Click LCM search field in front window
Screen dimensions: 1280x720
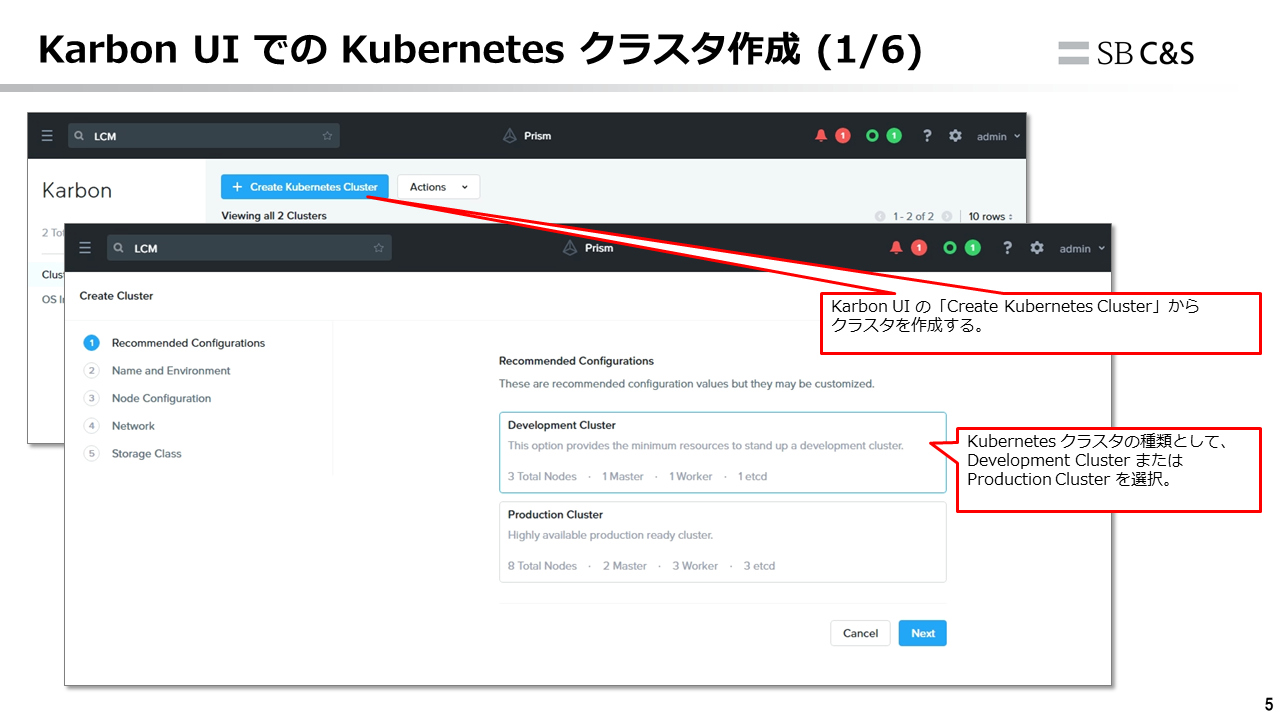click(x=249, y=248)
